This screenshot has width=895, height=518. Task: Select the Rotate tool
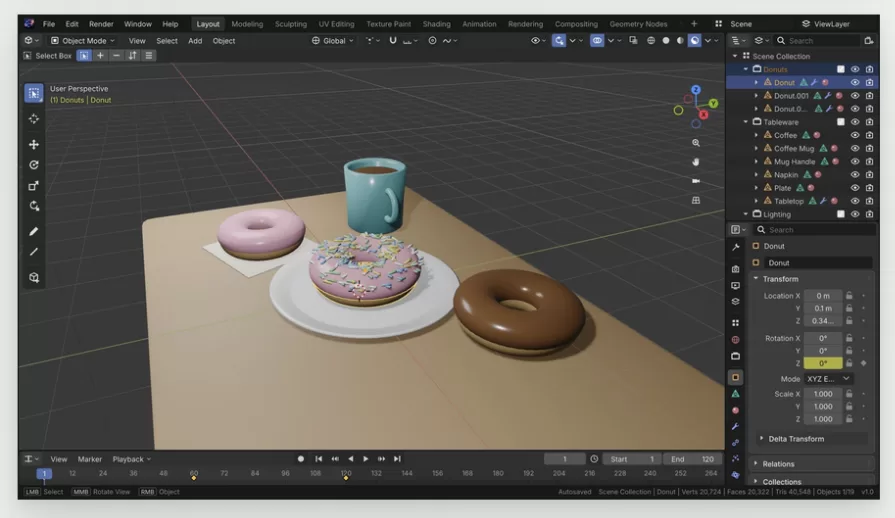[x=34, y=165]
